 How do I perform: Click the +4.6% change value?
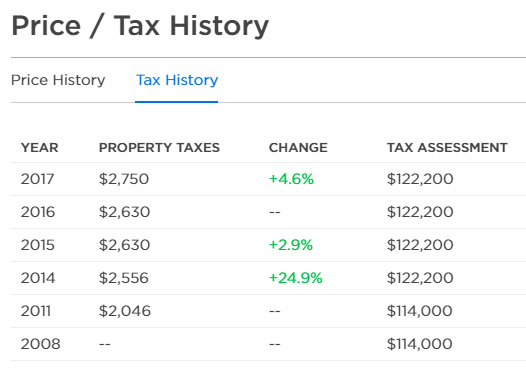[x=291, y=179]
